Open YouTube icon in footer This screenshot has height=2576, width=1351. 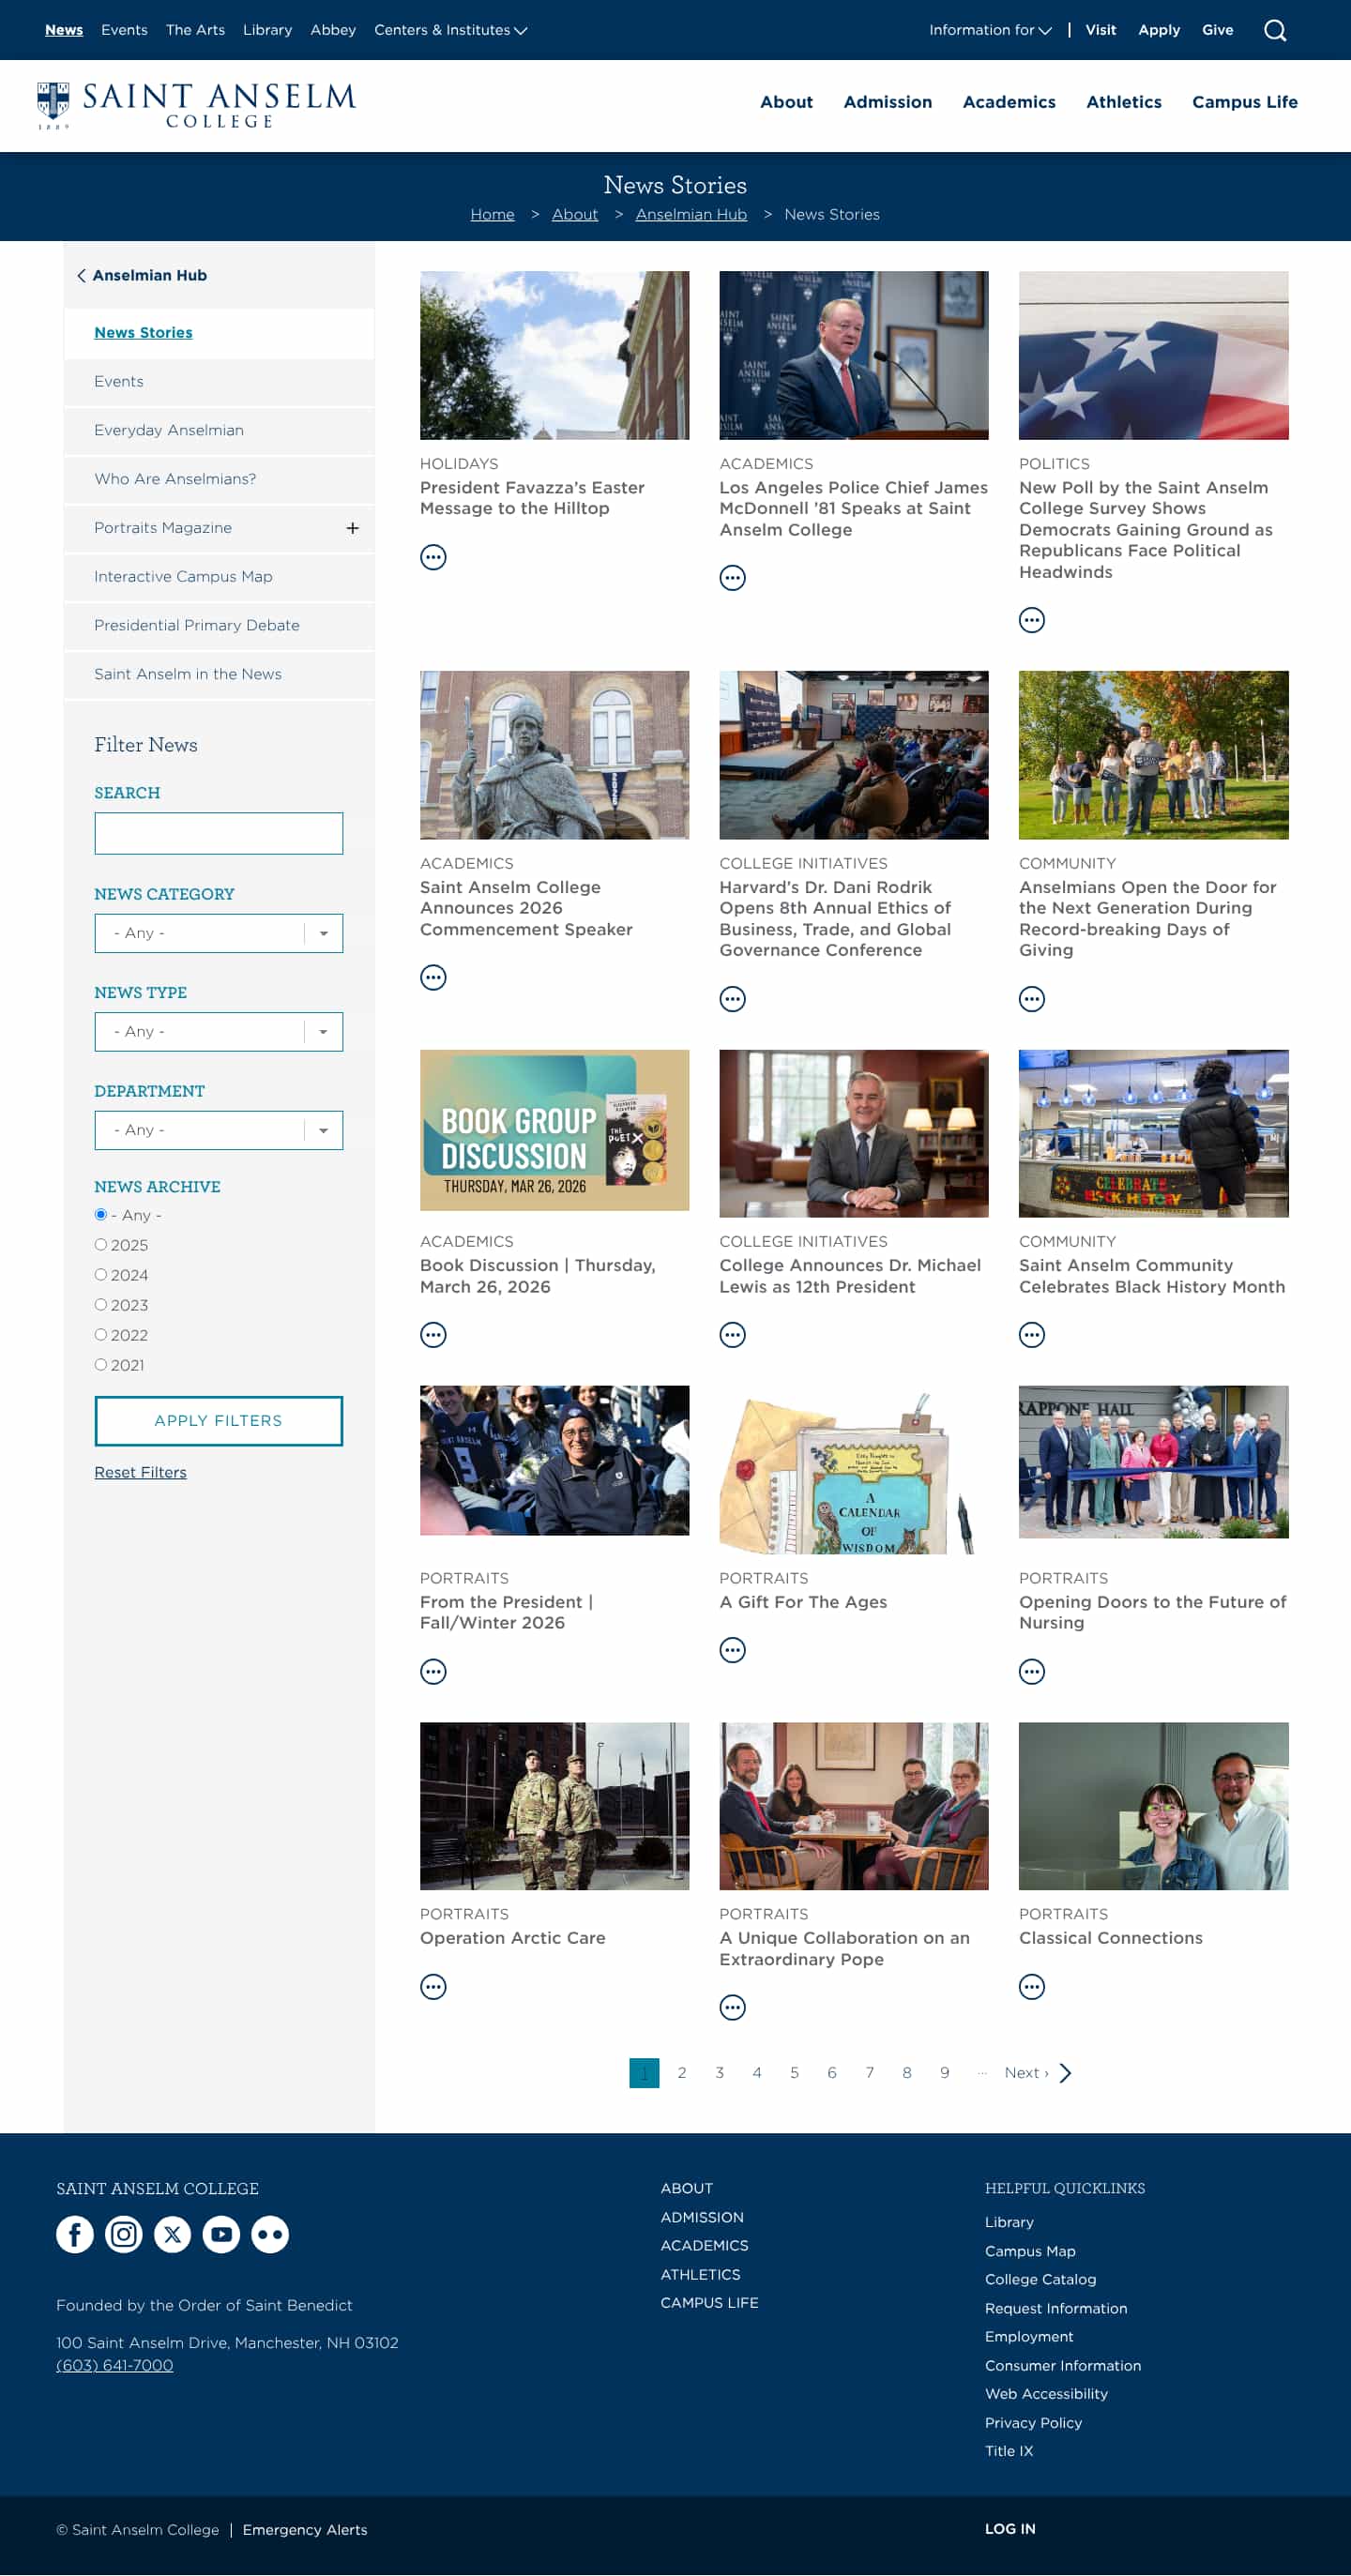[221, 2234]
